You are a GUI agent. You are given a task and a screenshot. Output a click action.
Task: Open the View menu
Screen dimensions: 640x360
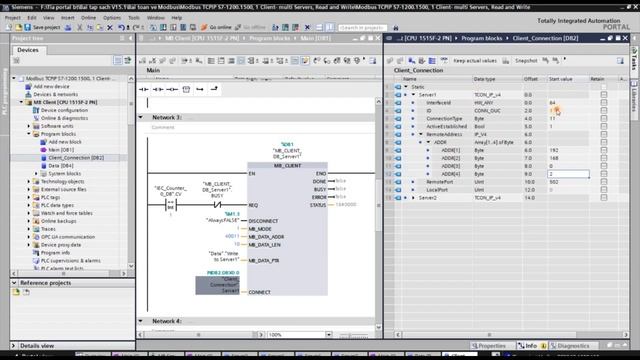49,18
